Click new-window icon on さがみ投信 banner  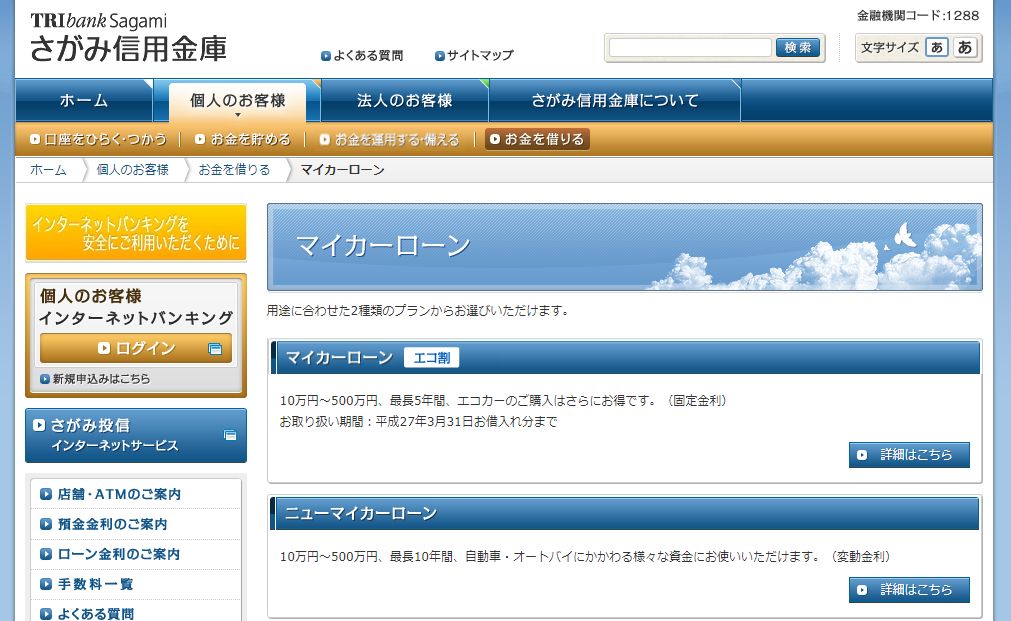[230, 435]
